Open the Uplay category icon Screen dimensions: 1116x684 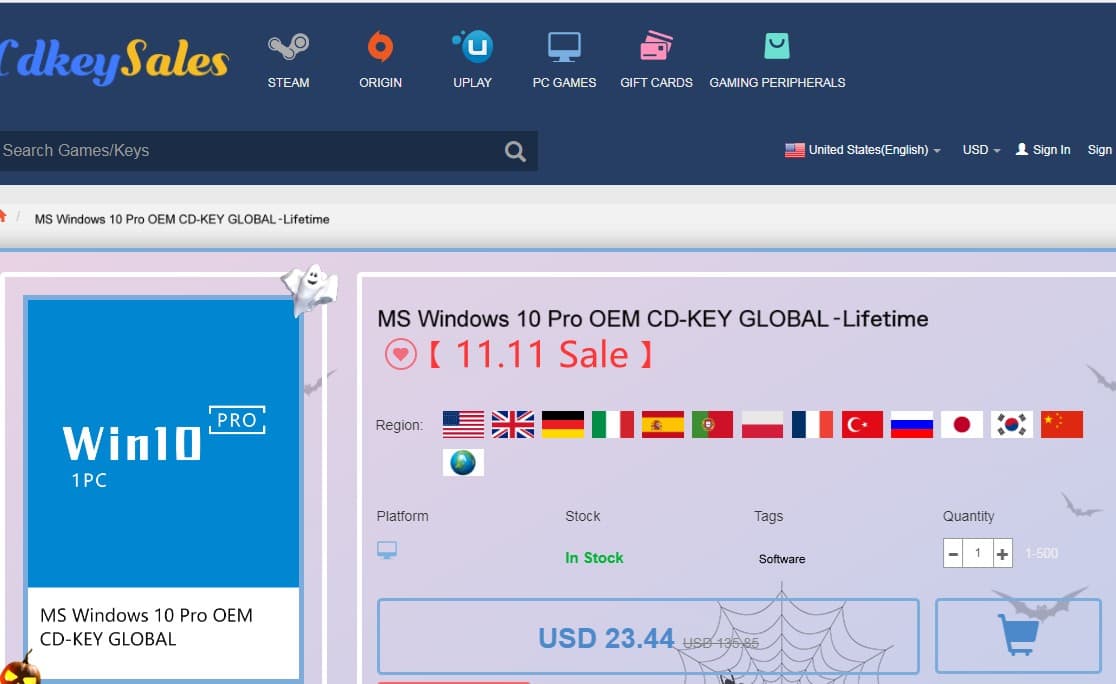(x=472, y=45)
